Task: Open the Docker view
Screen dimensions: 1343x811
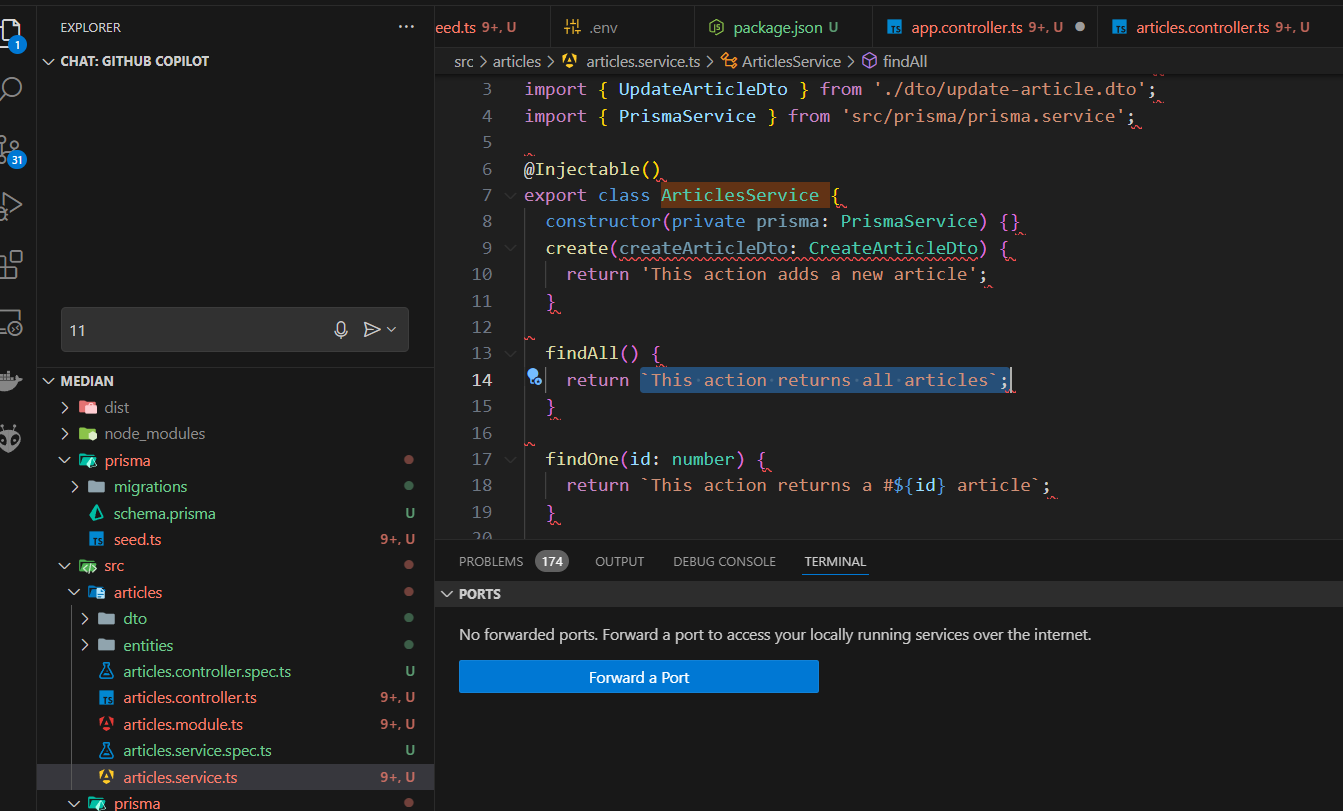Action: coord(10,381)
